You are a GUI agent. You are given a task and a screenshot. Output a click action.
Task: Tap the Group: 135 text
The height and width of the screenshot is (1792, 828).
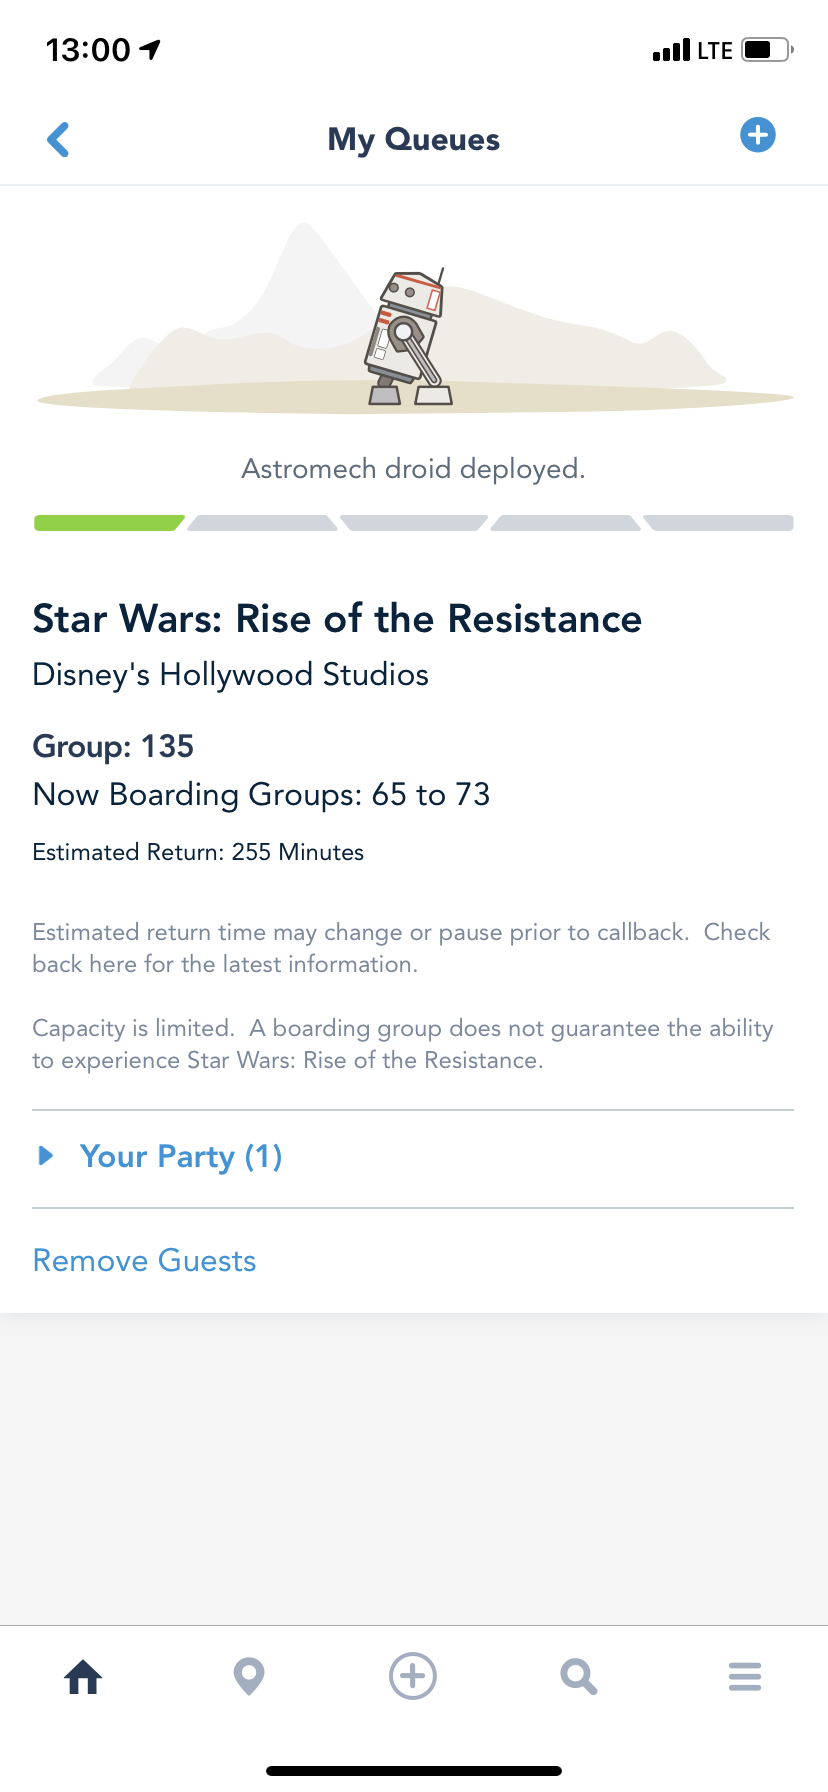click(x=113, y=746)
